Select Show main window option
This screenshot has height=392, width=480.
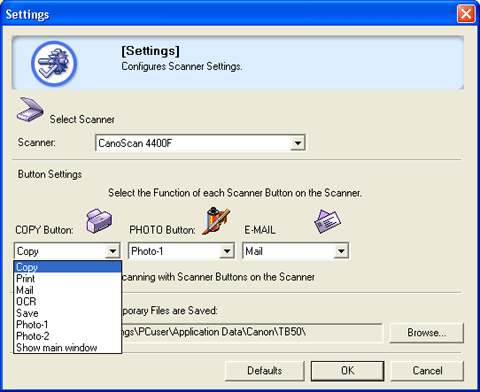click(67, 347)
